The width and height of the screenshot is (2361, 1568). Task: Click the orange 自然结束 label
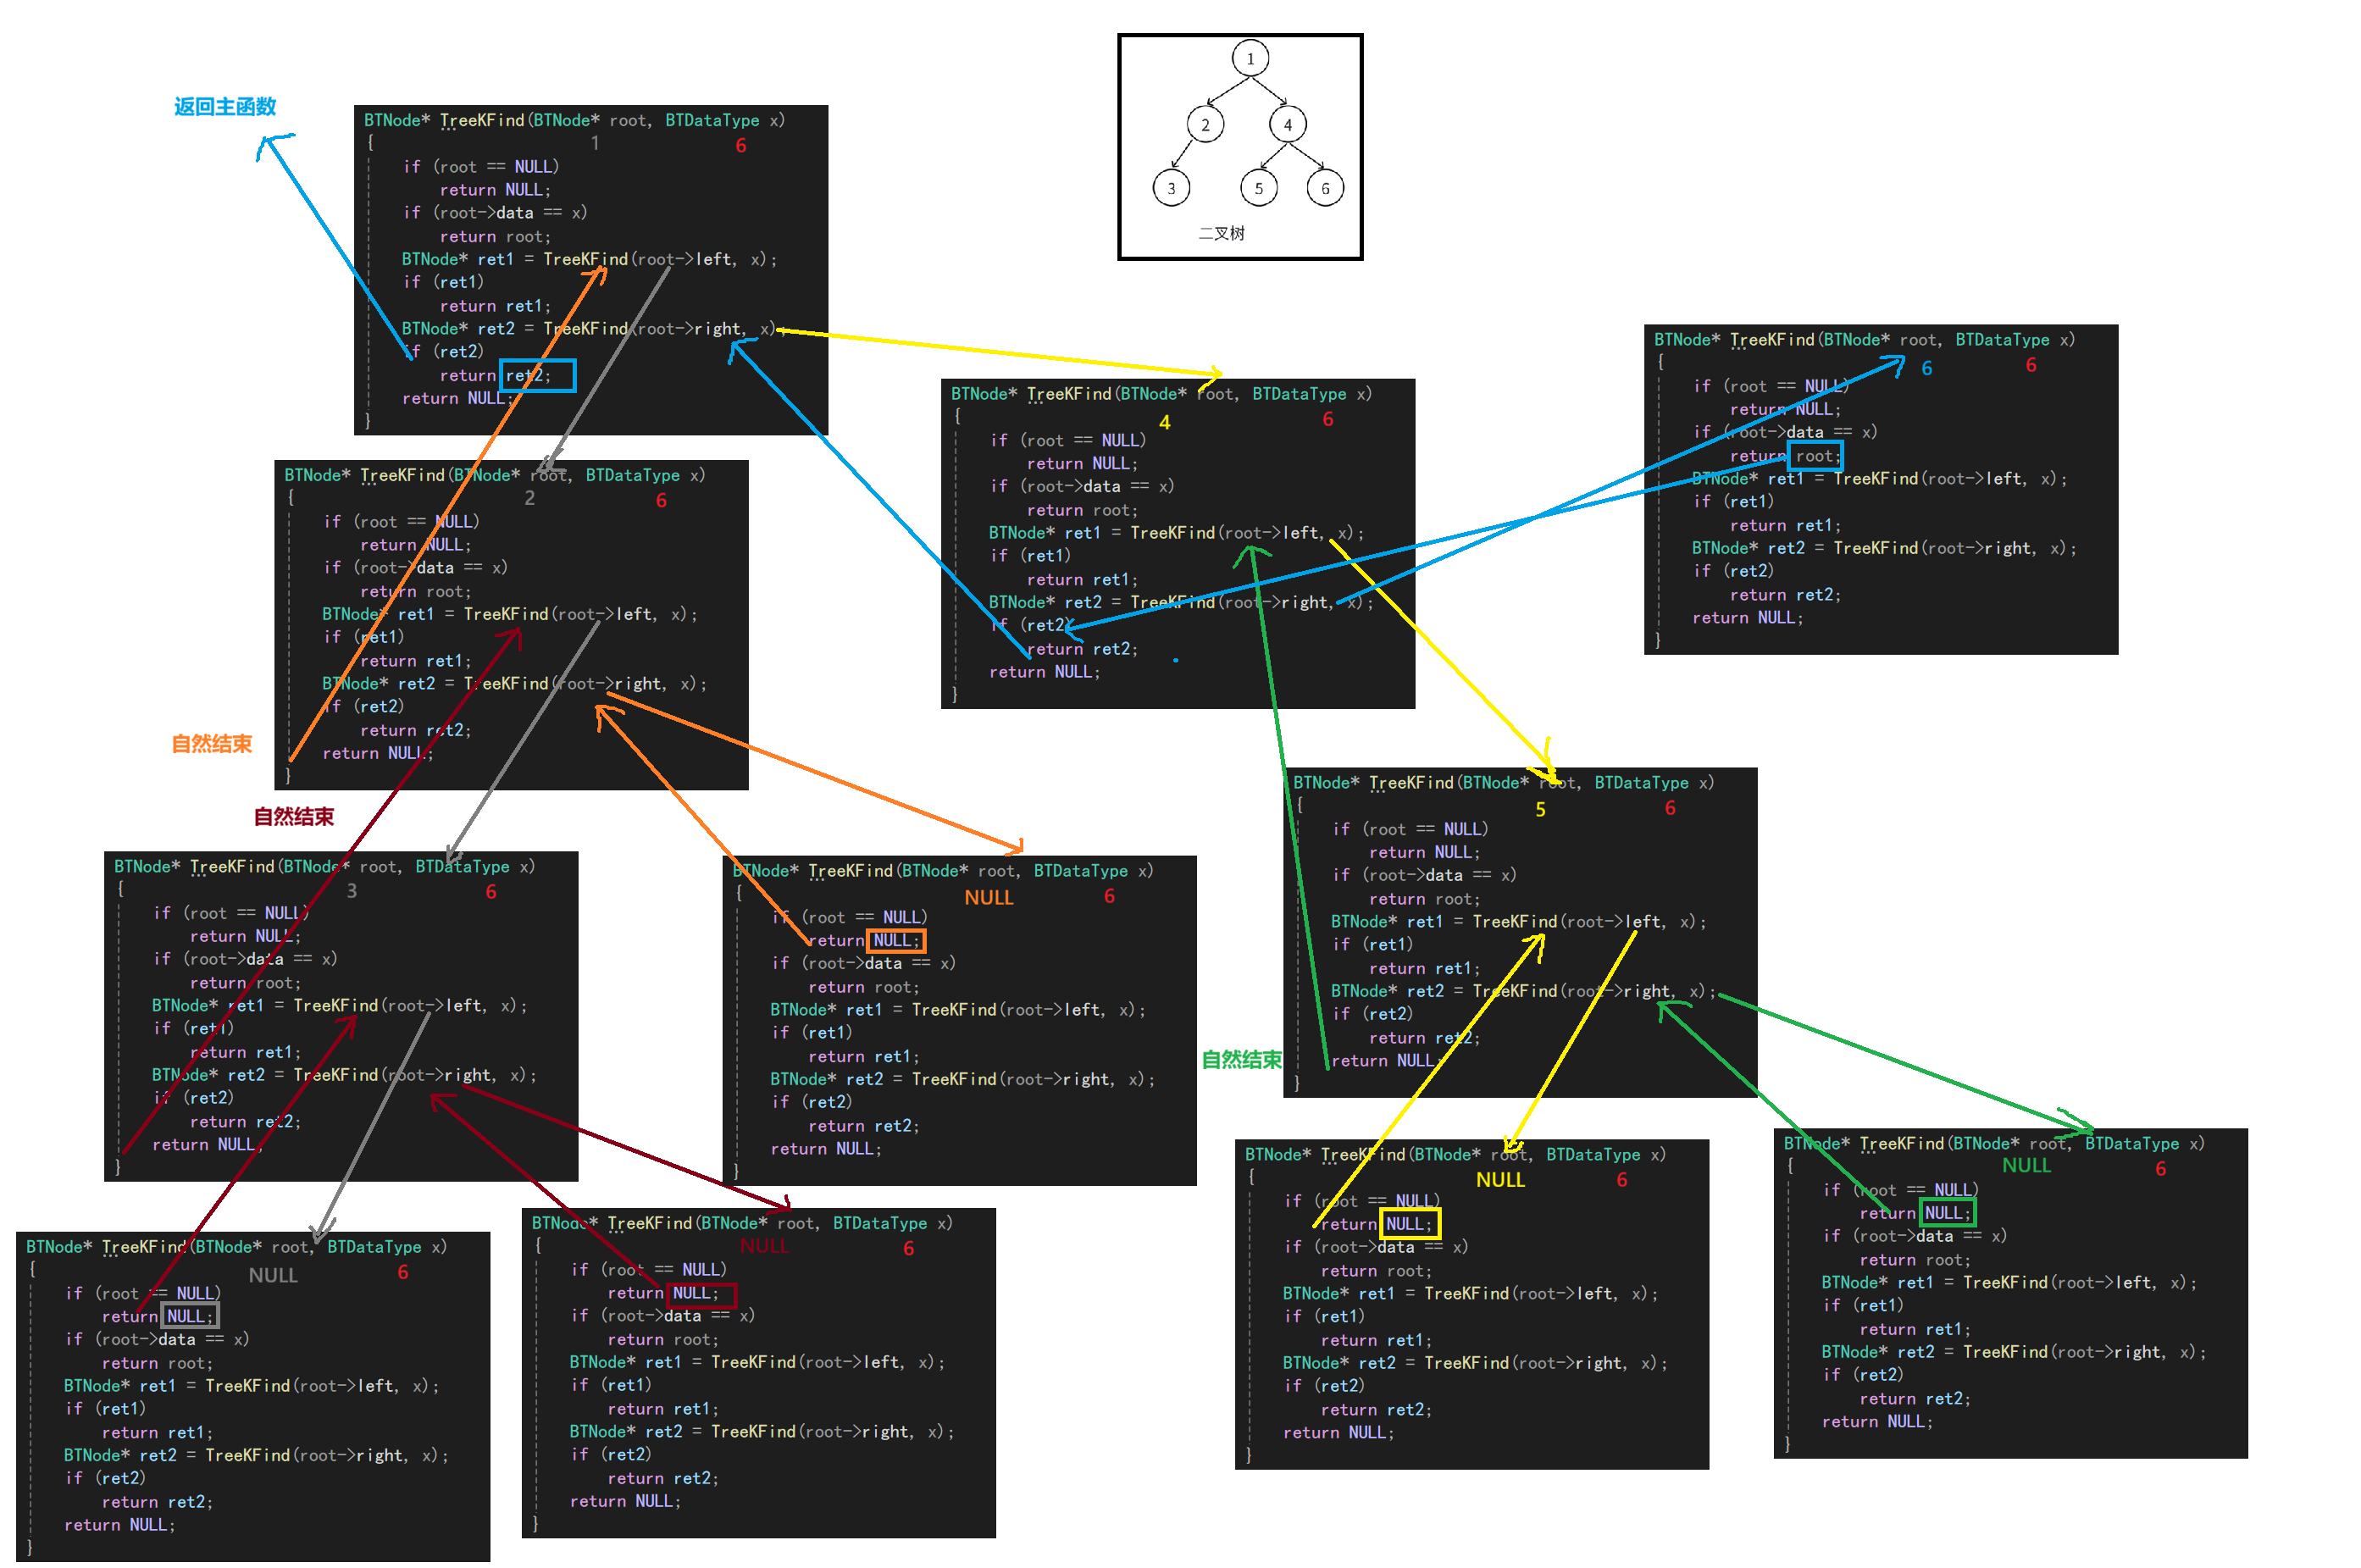point(211,744)
